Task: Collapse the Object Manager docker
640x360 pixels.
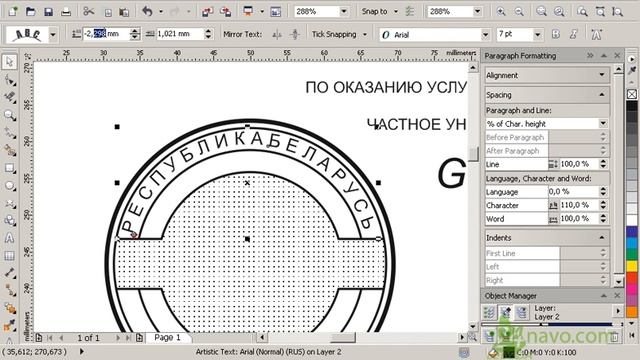Action: (604, 296)
